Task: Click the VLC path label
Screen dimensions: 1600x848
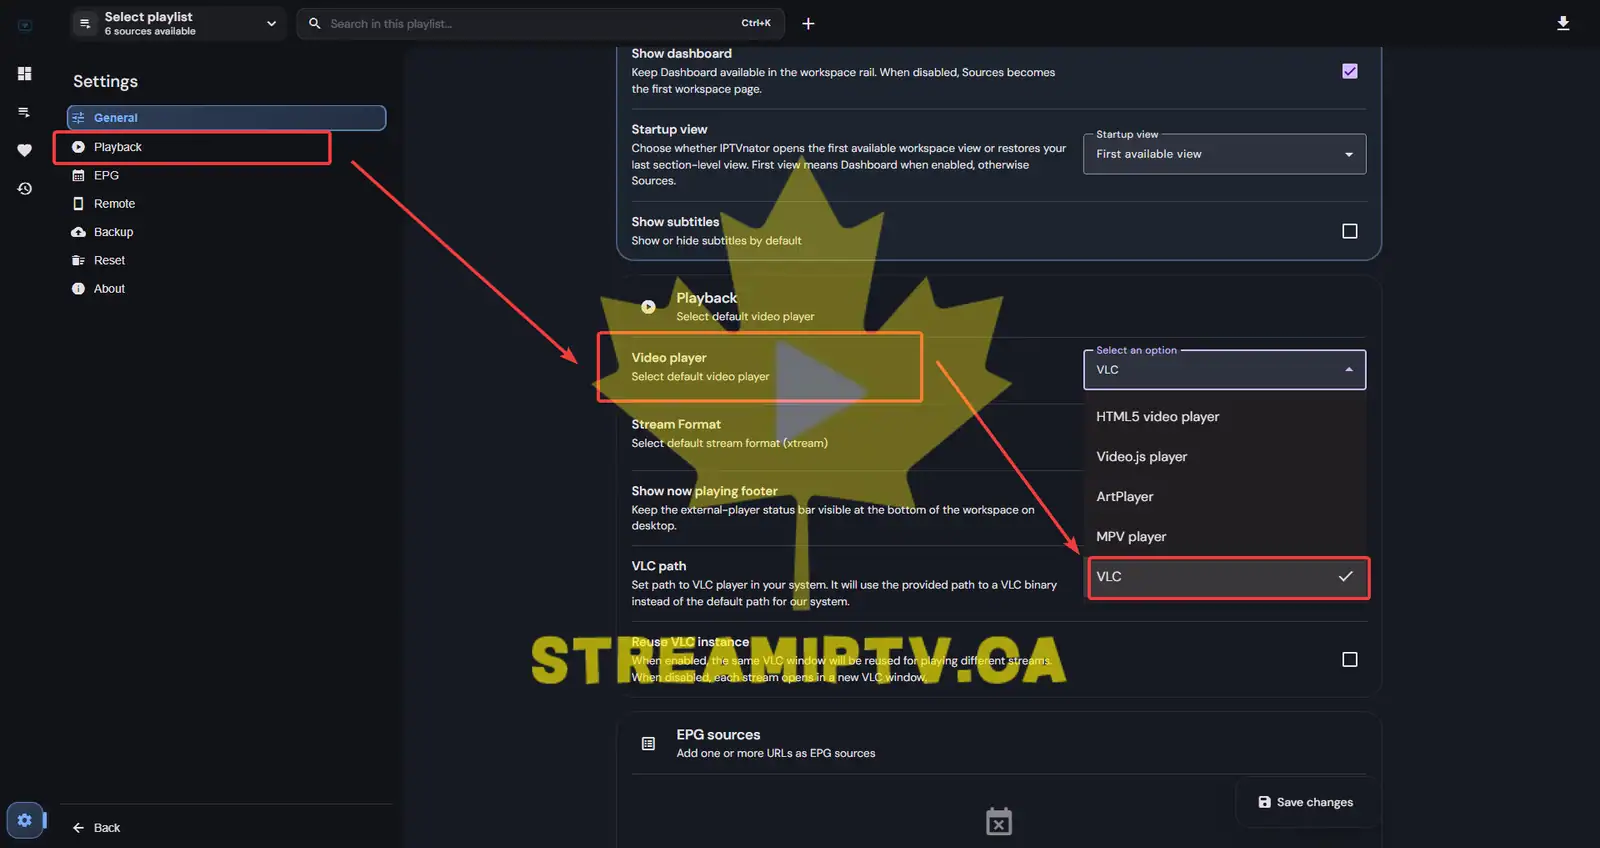Action: [658, 566]
